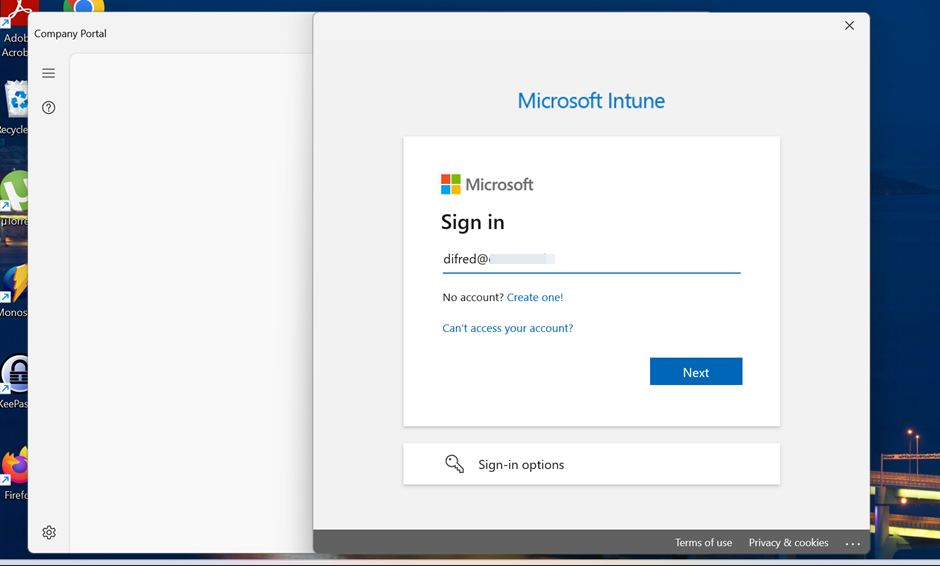The height and width of the screenshot is (566, 940).
Task: Expand the footer ellipsis more options
Action: [x=852, y=544]
